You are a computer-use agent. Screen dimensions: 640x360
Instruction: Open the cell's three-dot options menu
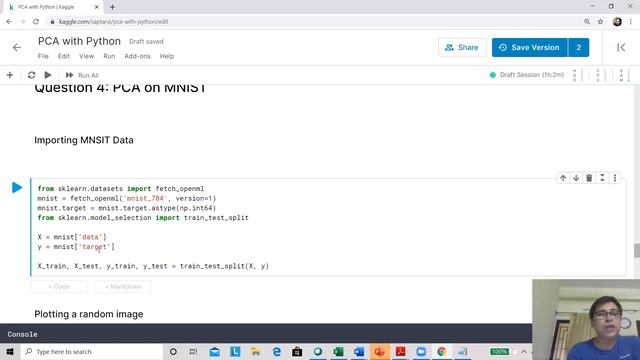pos(615,178)
